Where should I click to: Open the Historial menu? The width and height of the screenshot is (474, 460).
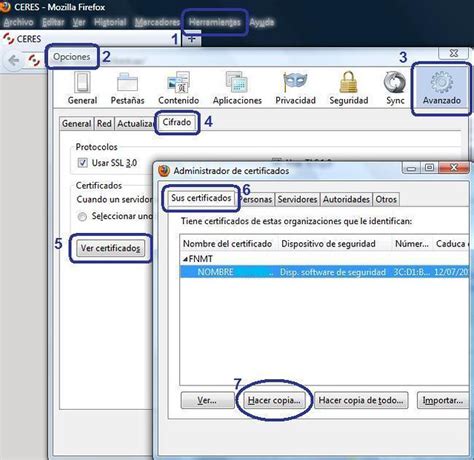point(110,22)
